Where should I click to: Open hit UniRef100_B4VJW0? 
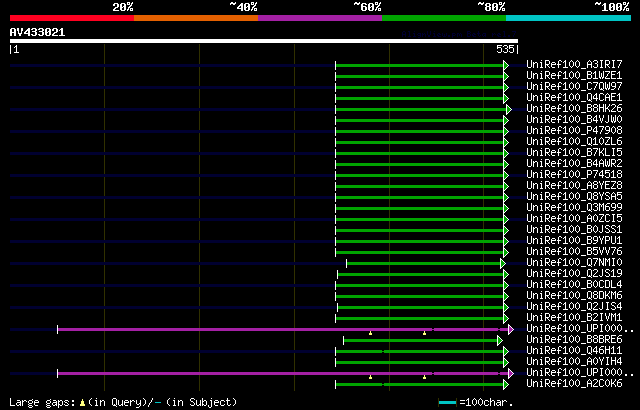pyautogui.click(x=574, y=120)
